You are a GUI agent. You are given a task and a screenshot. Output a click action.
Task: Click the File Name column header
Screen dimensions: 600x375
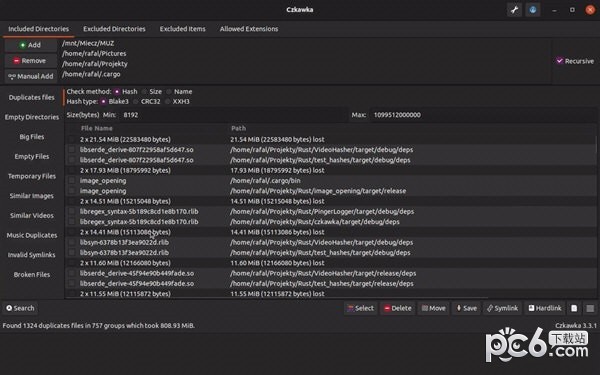[x=96, y=128]
